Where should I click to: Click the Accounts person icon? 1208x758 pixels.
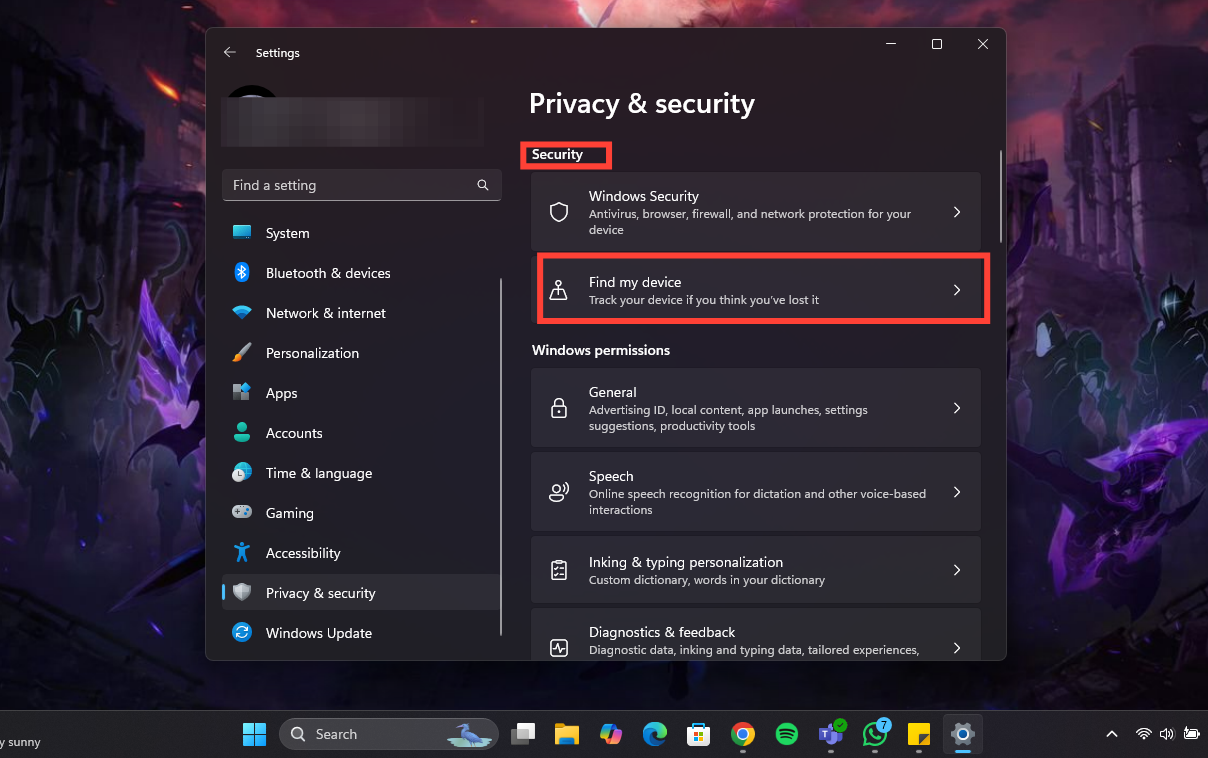[x=242, y=432]
